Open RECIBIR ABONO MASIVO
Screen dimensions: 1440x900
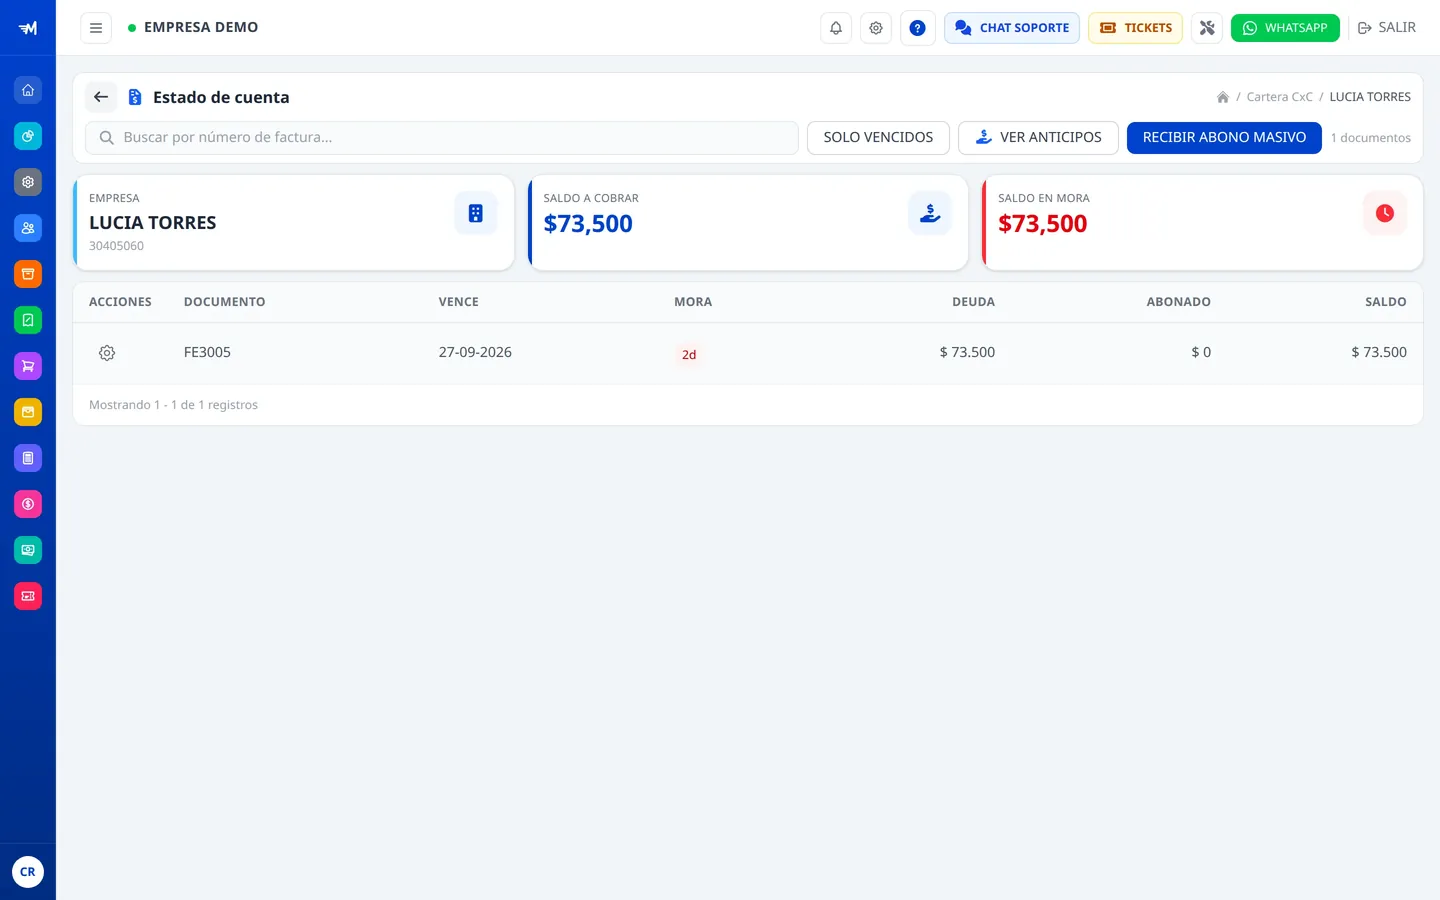[1224, 138]
